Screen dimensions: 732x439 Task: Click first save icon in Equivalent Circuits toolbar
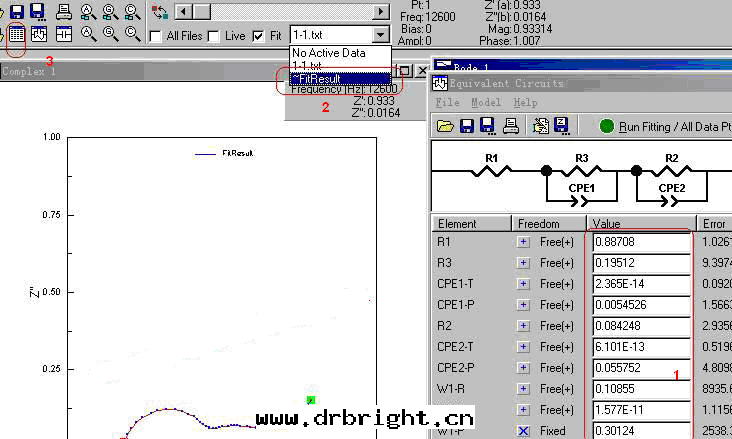pyautogui.click(x=466, y=126)
